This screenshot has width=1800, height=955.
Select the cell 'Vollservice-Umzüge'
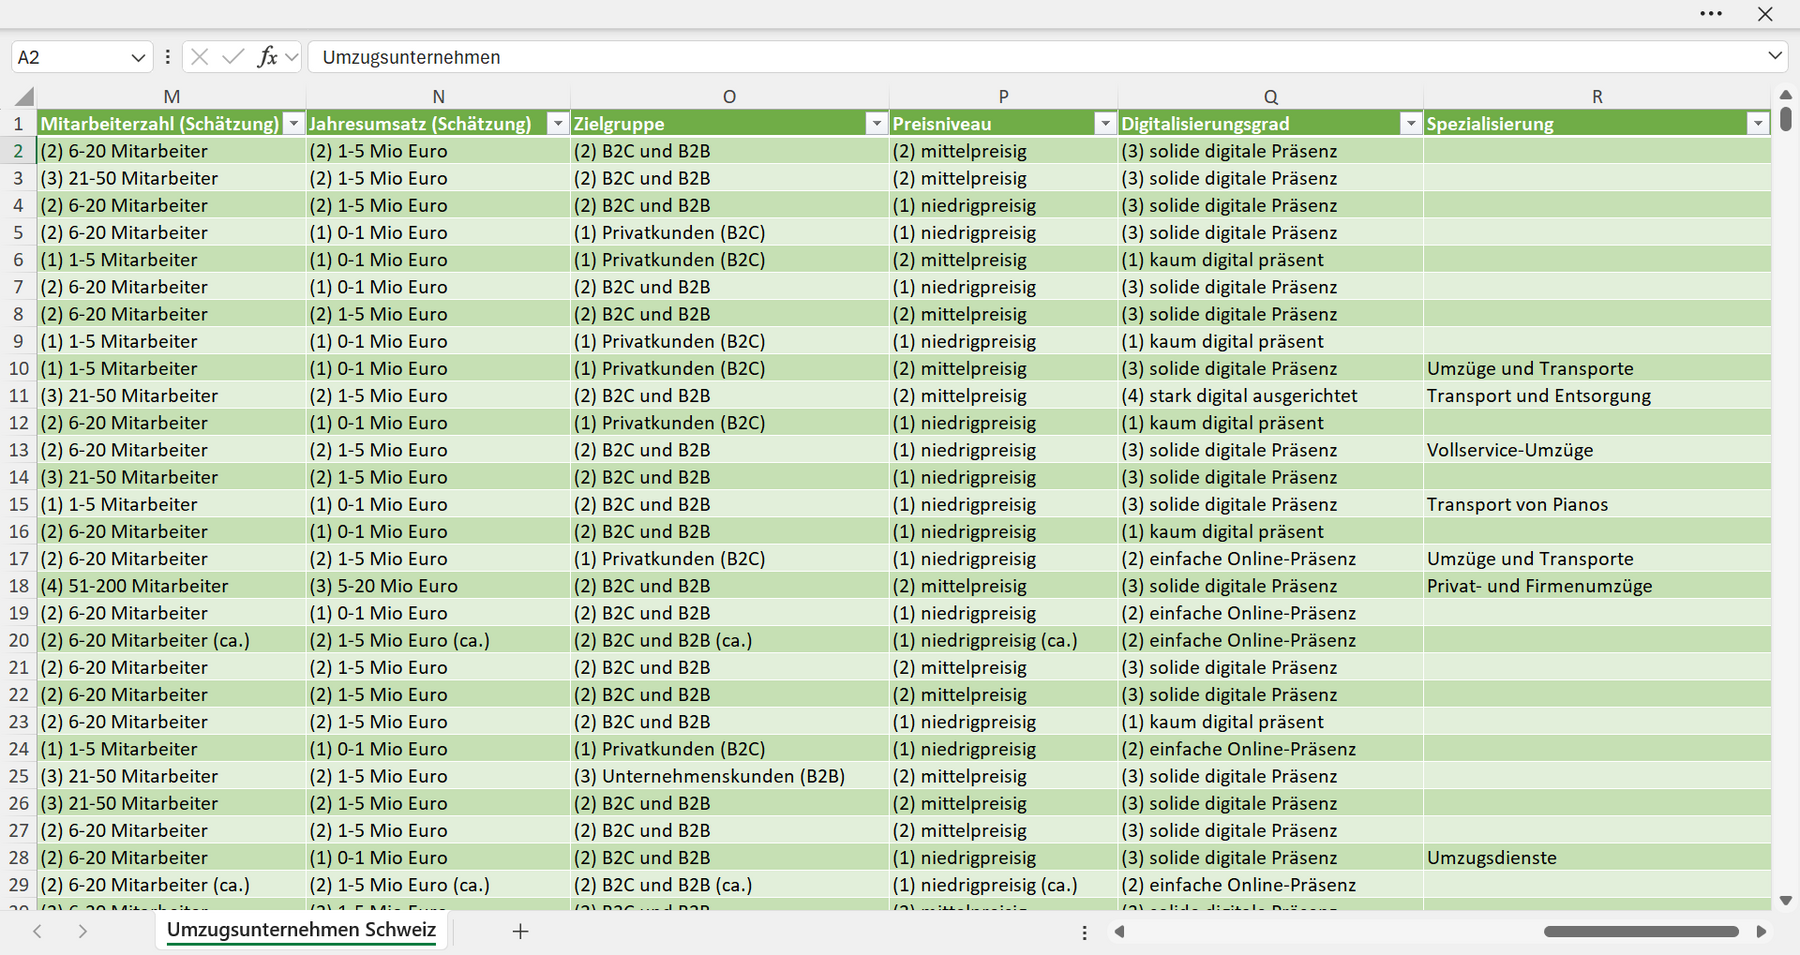coord(1597,450)
